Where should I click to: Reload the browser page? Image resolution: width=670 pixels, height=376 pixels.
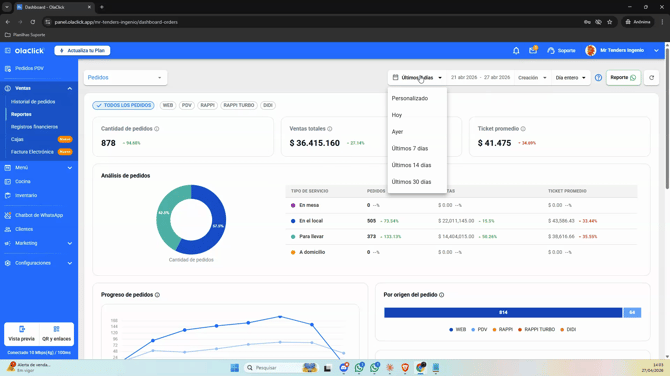coord(32,22)
